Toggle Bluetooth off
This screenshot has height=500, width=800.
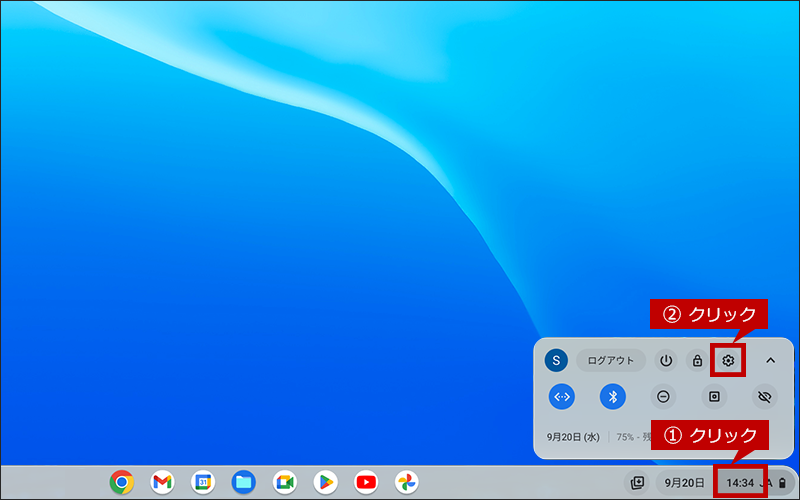(613, 396)
